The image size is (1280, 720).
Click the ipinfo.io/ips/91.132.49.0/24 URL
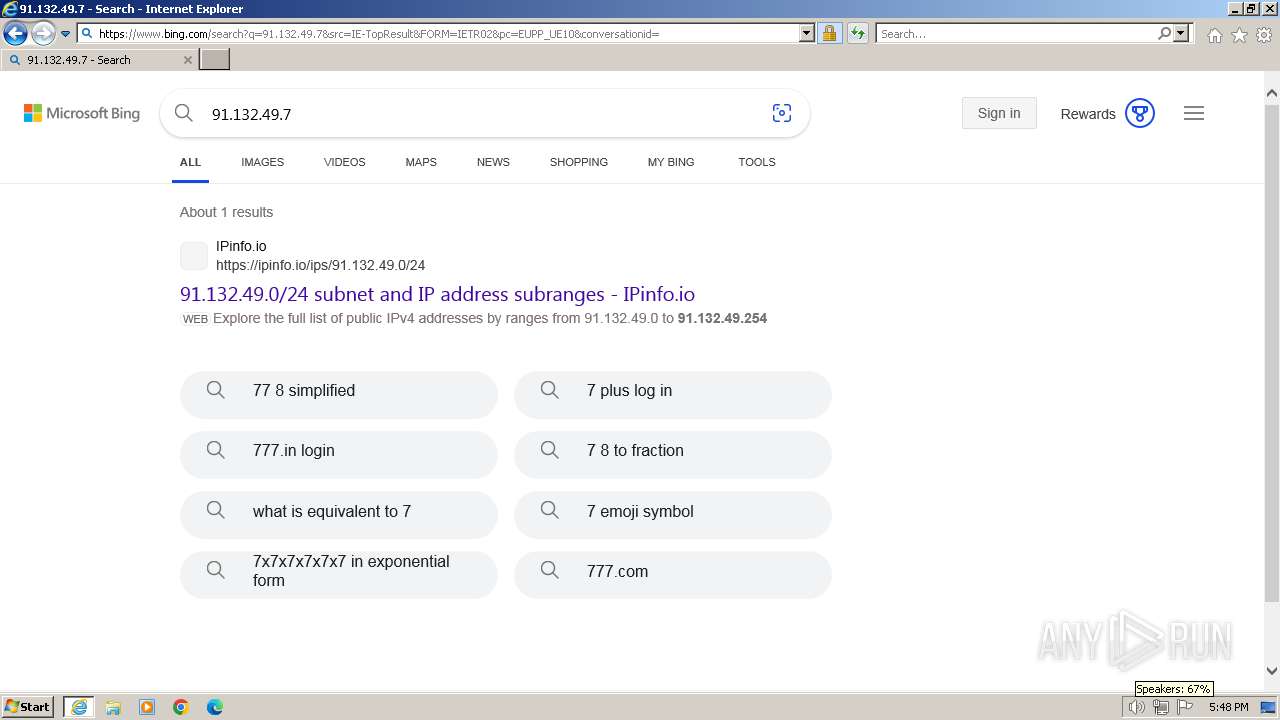tap(320, 265)
